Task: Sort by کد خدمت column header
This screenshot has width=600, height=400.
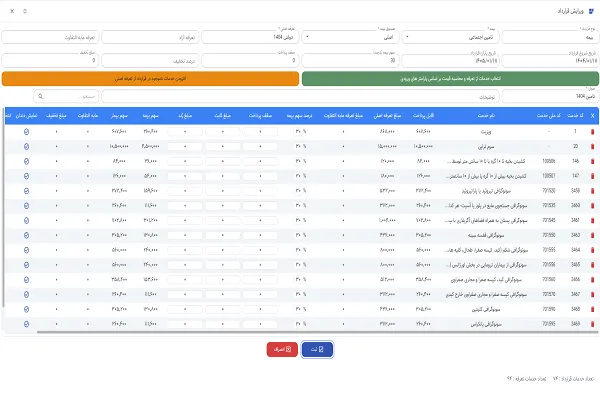Action: [x=576, y=116]
